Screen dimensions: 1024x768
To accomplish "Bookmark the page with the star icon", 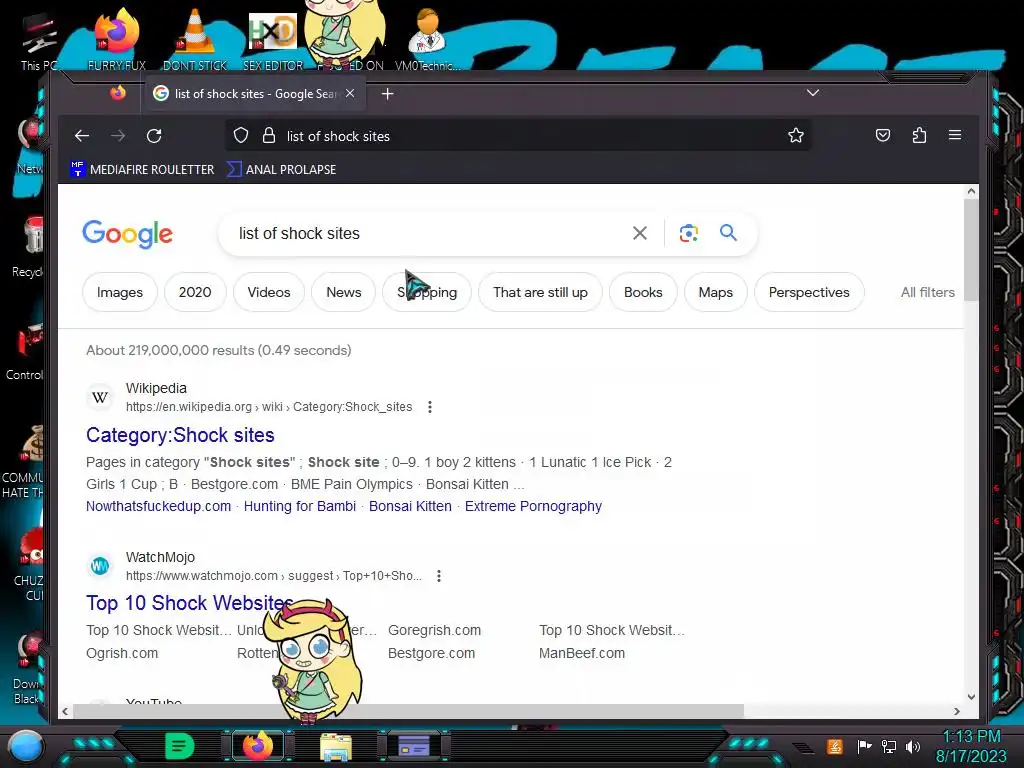I will 795,136.
